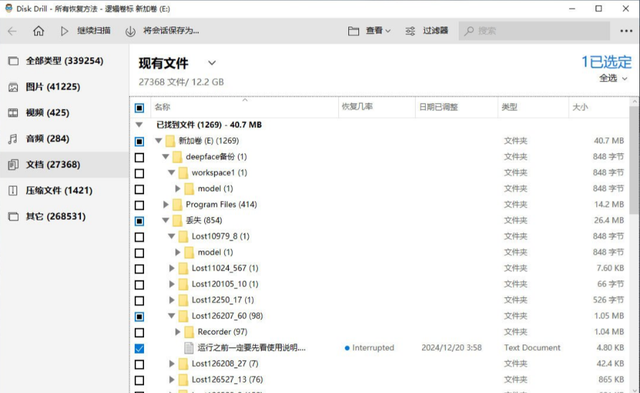
Task: Show the audio (284) category
Action: [x=64, y=139]
